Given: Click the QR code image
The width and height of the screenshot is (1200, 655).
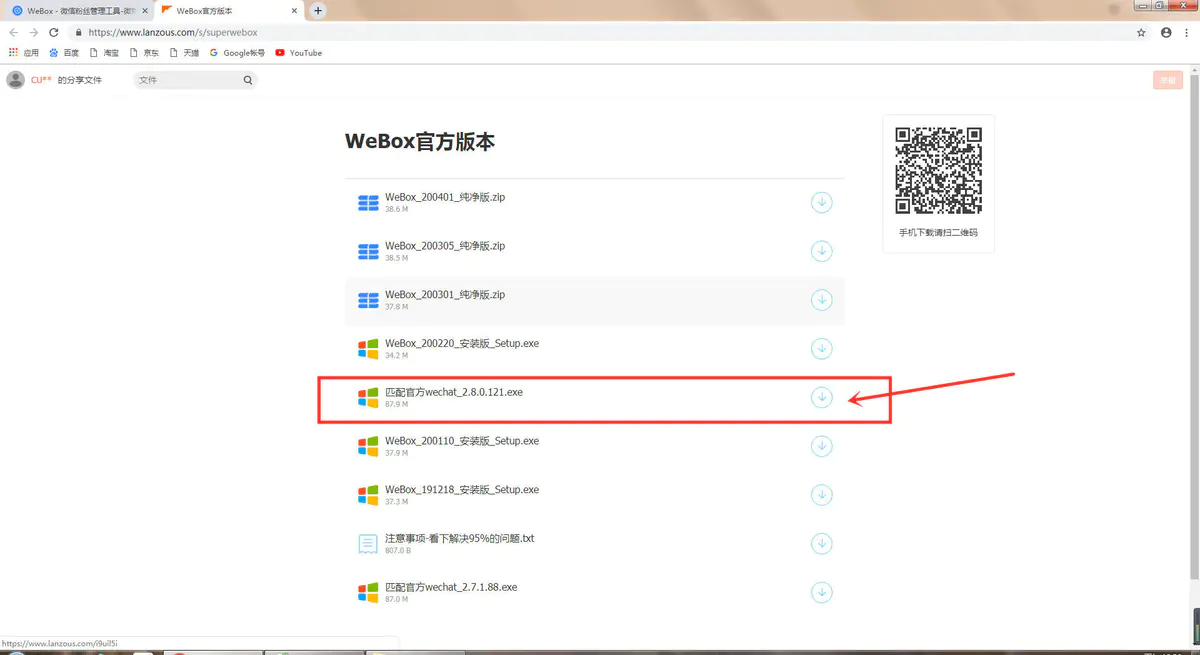Looking at the screenshot, I should 938,169.
